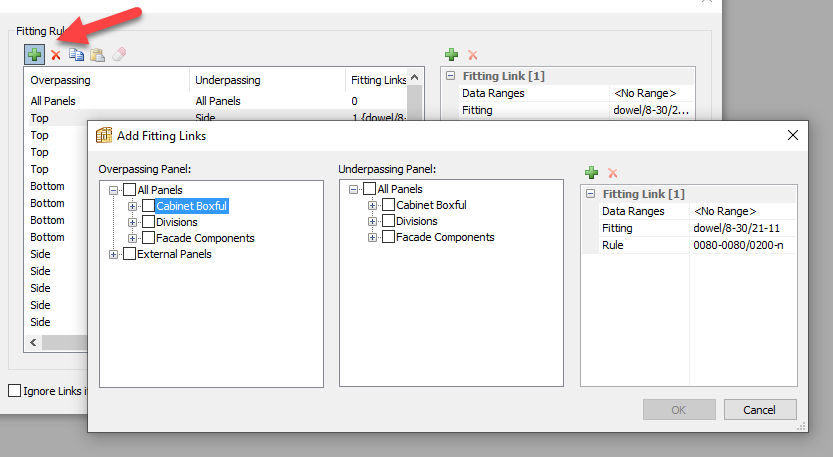Tick the External Panels checkbox

click(x=129, y=254)
